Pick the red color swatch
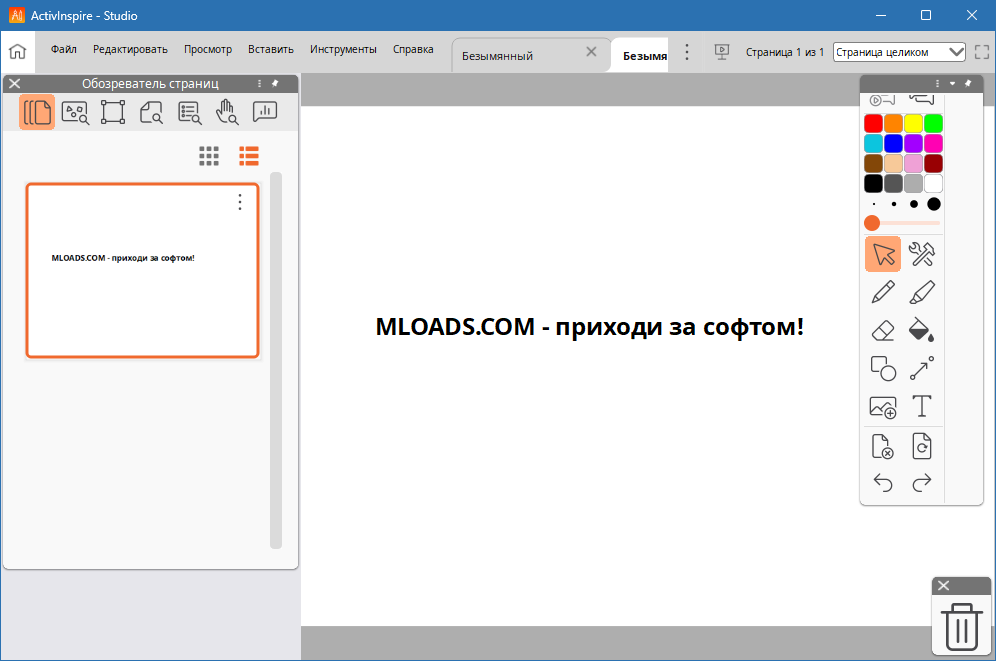The height and width of the screenshot is (661, 996). click(873, 123)
